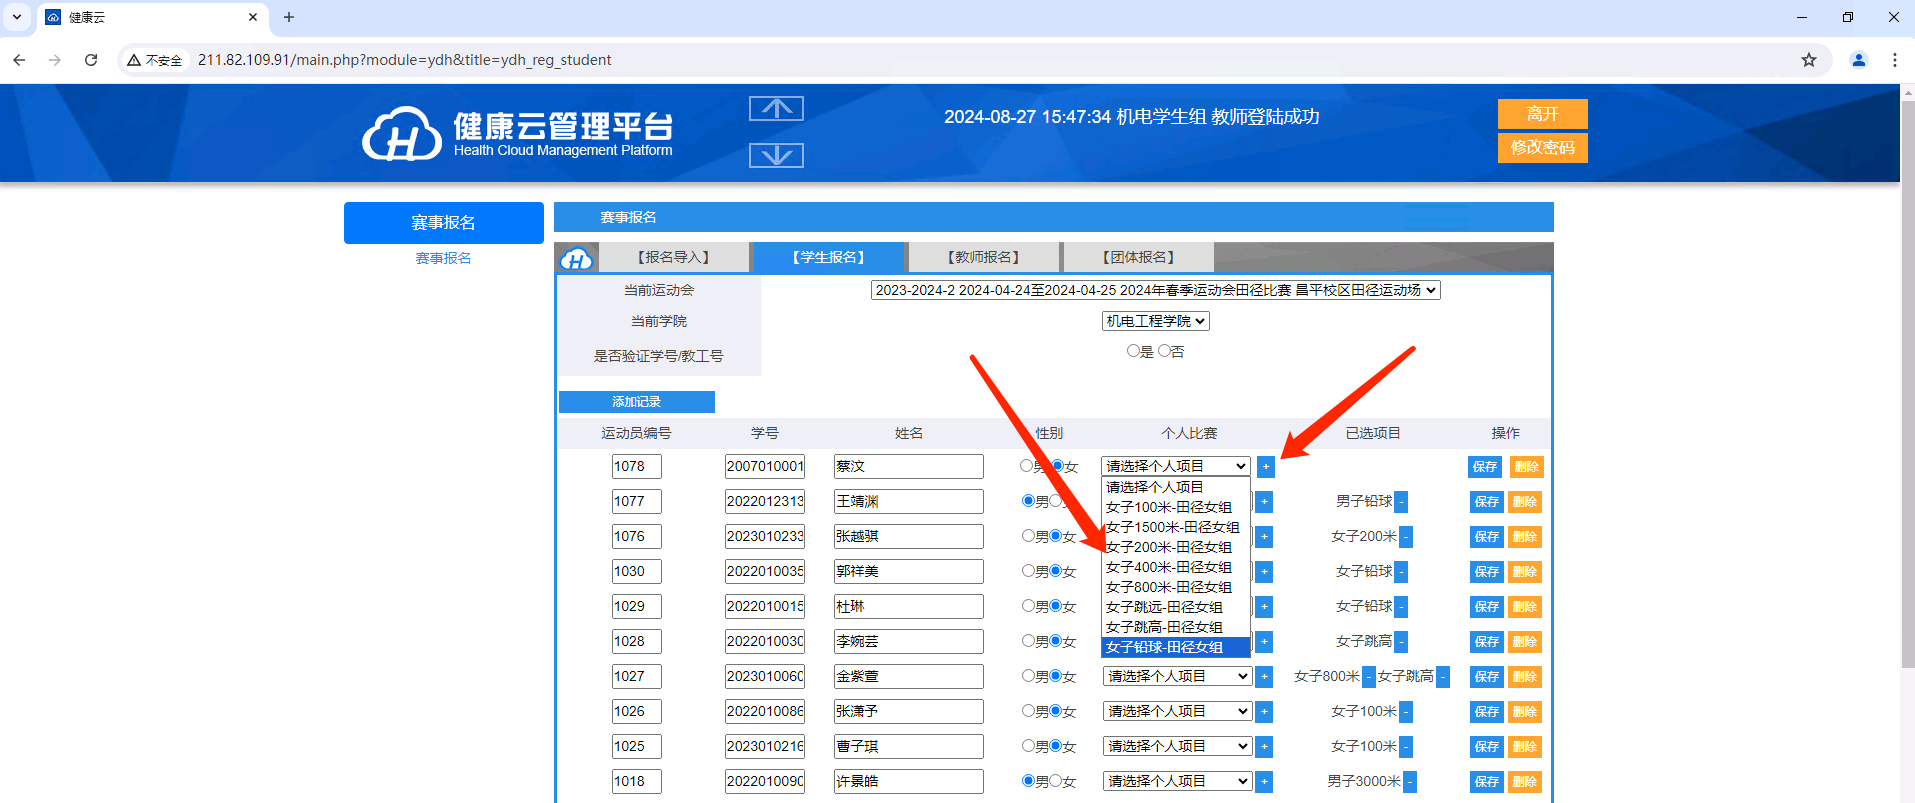The image size is (1915, 803).
Task: Set 王靖渊's gender to 女
Action: [1055, 501]
